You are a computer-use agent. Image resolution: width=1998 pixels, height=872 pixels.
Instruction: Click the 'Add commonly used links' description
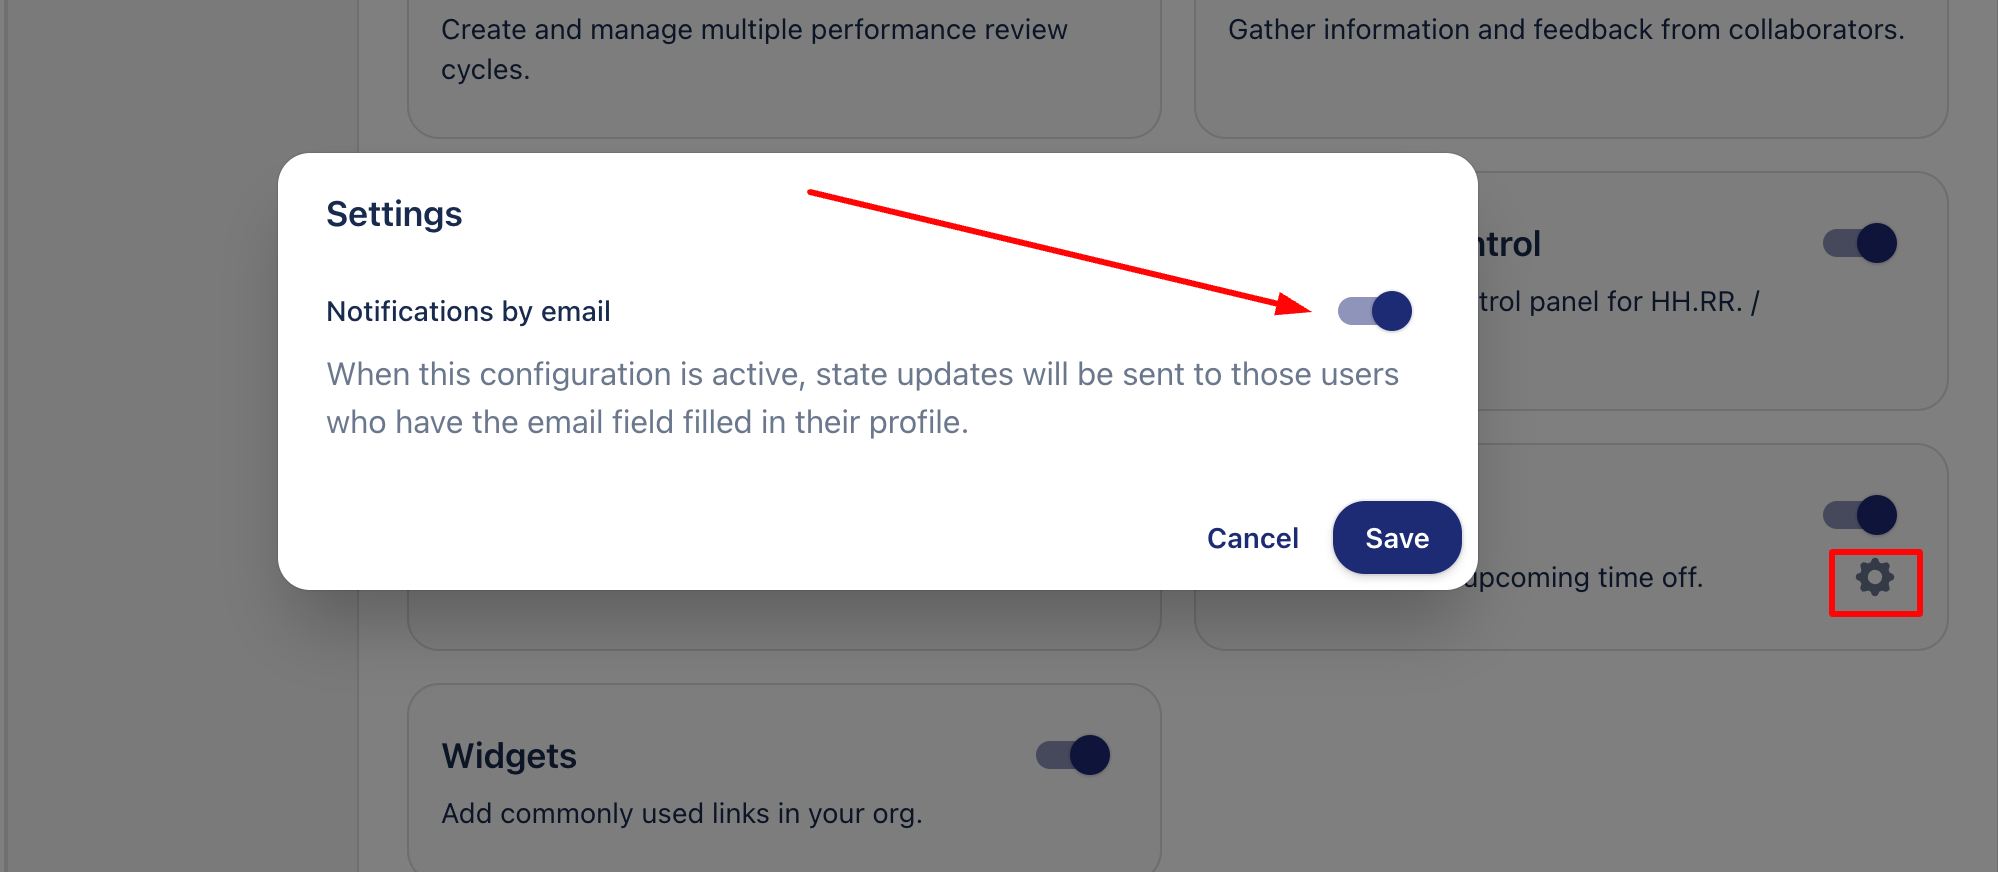click(x=682, y=814)
